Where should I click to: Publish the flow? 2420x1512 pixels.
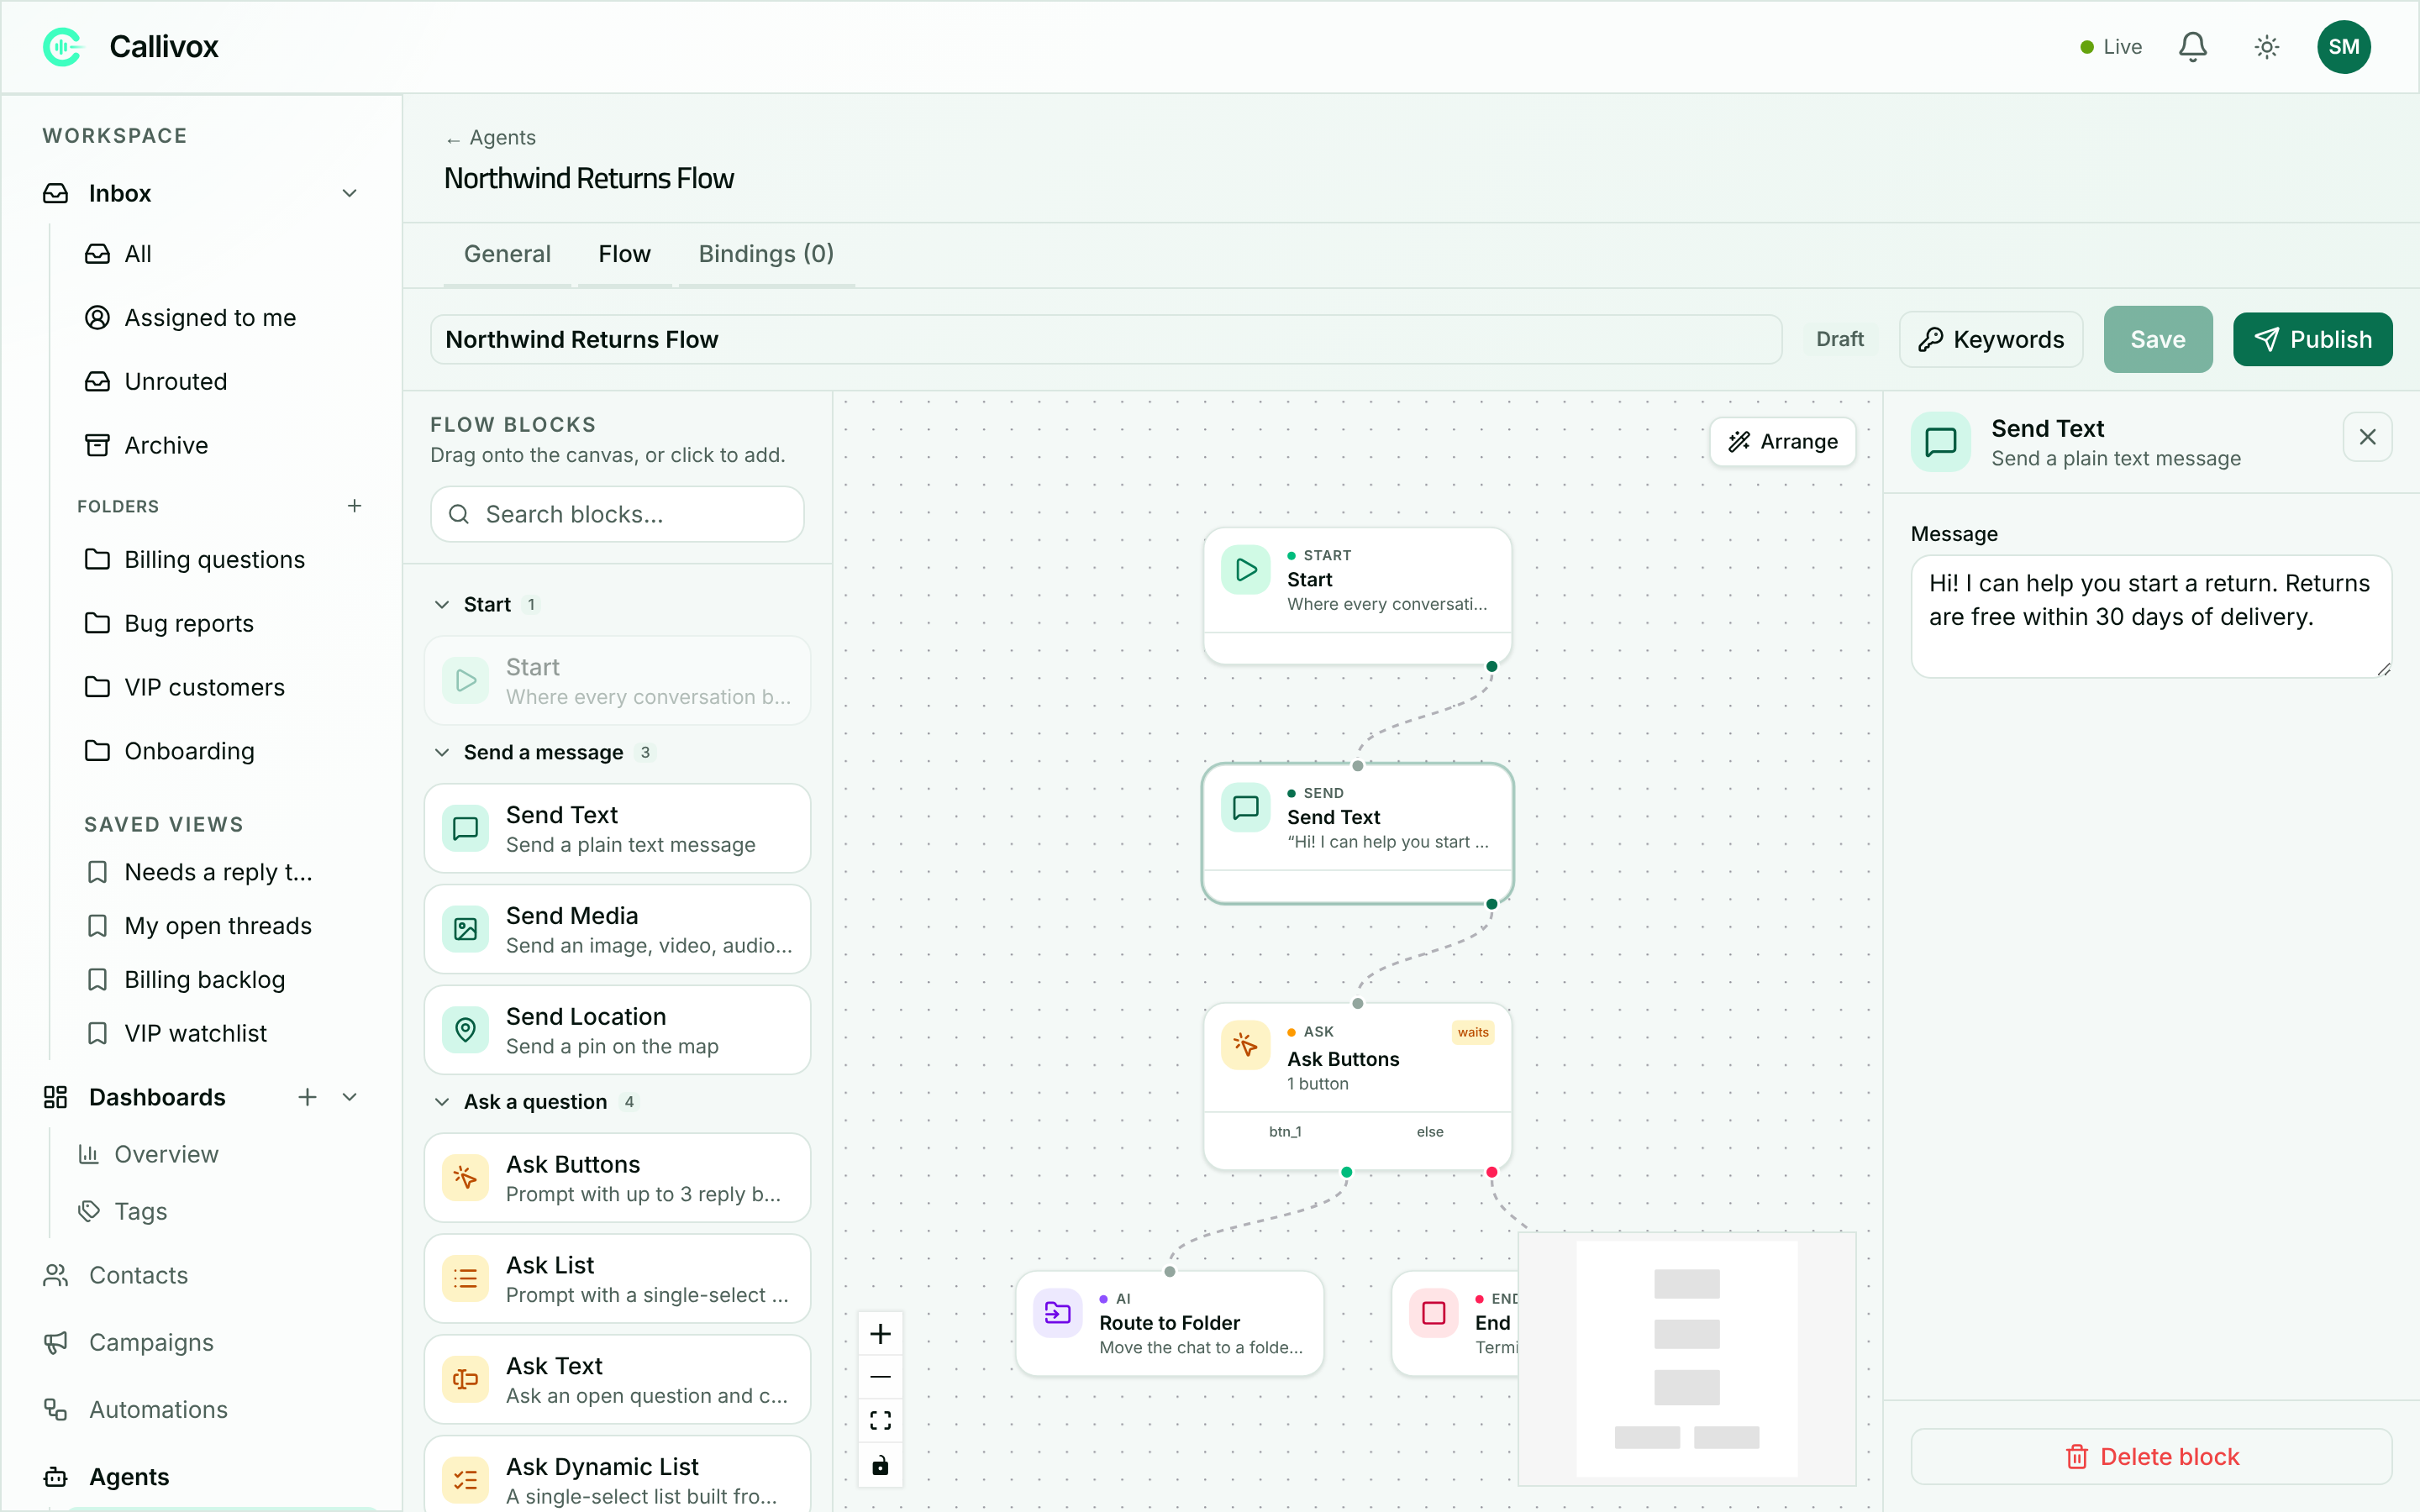[2312, 340]
